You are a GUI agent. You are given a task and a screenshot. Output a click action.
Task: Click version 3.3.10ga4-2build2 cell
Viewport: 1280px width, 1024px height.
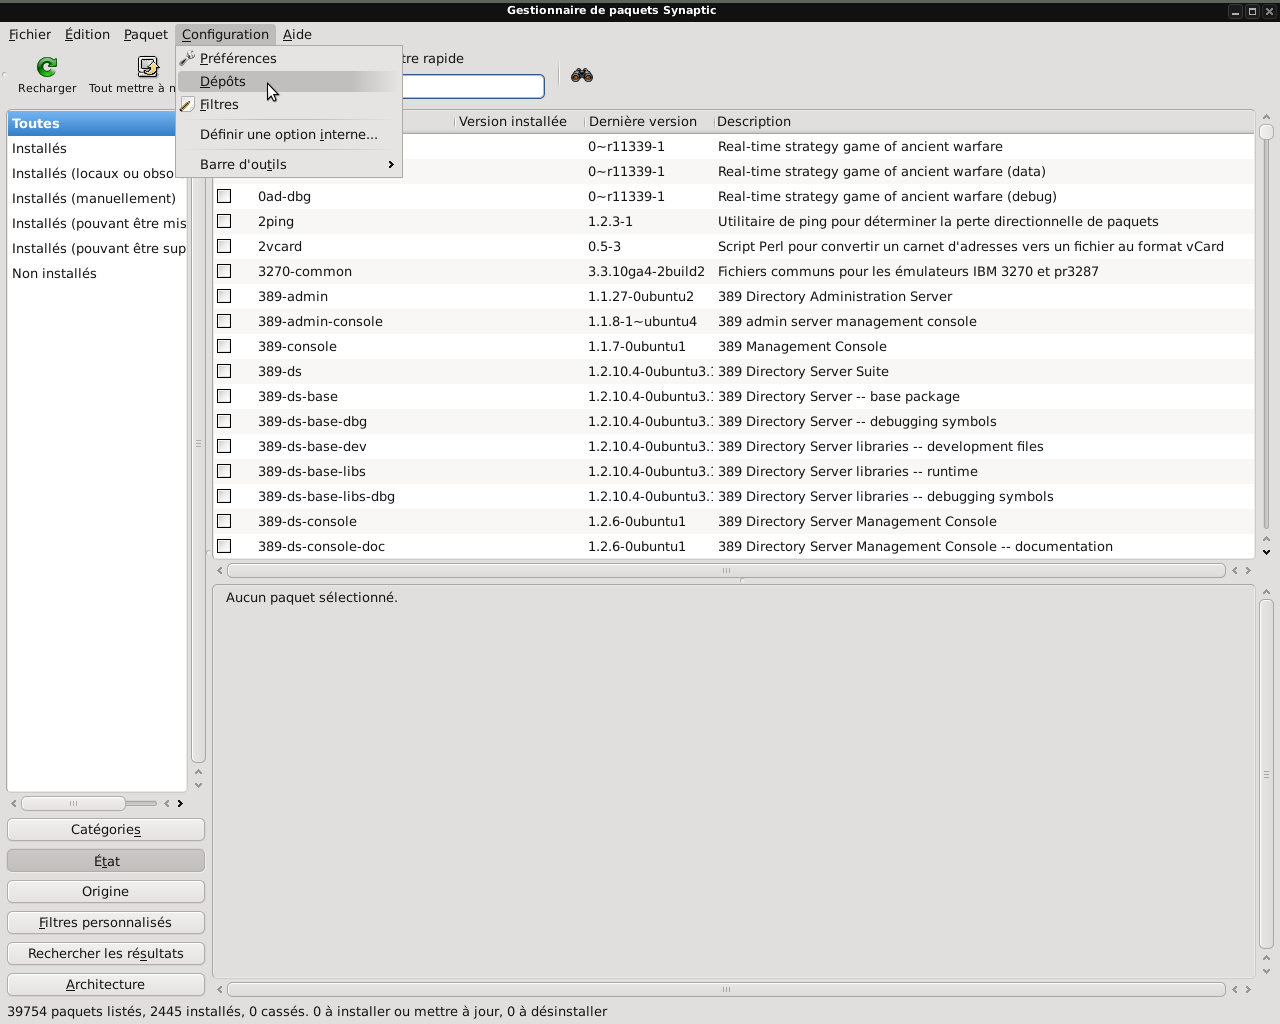click(x=646, y=271)
